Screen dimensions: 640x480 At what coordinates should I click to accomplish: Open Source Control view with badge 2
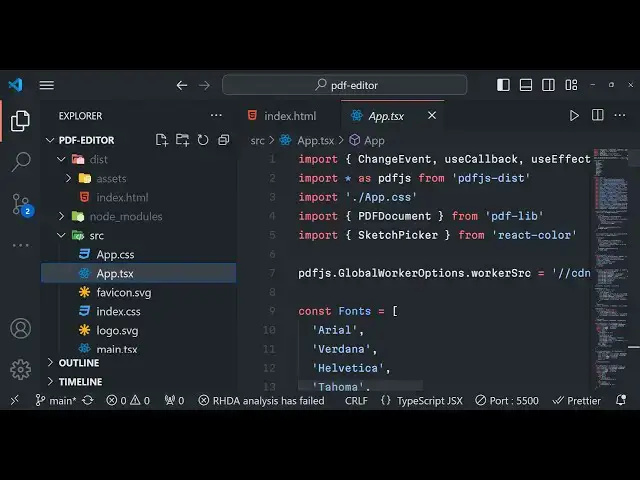[x=22, y=204]
